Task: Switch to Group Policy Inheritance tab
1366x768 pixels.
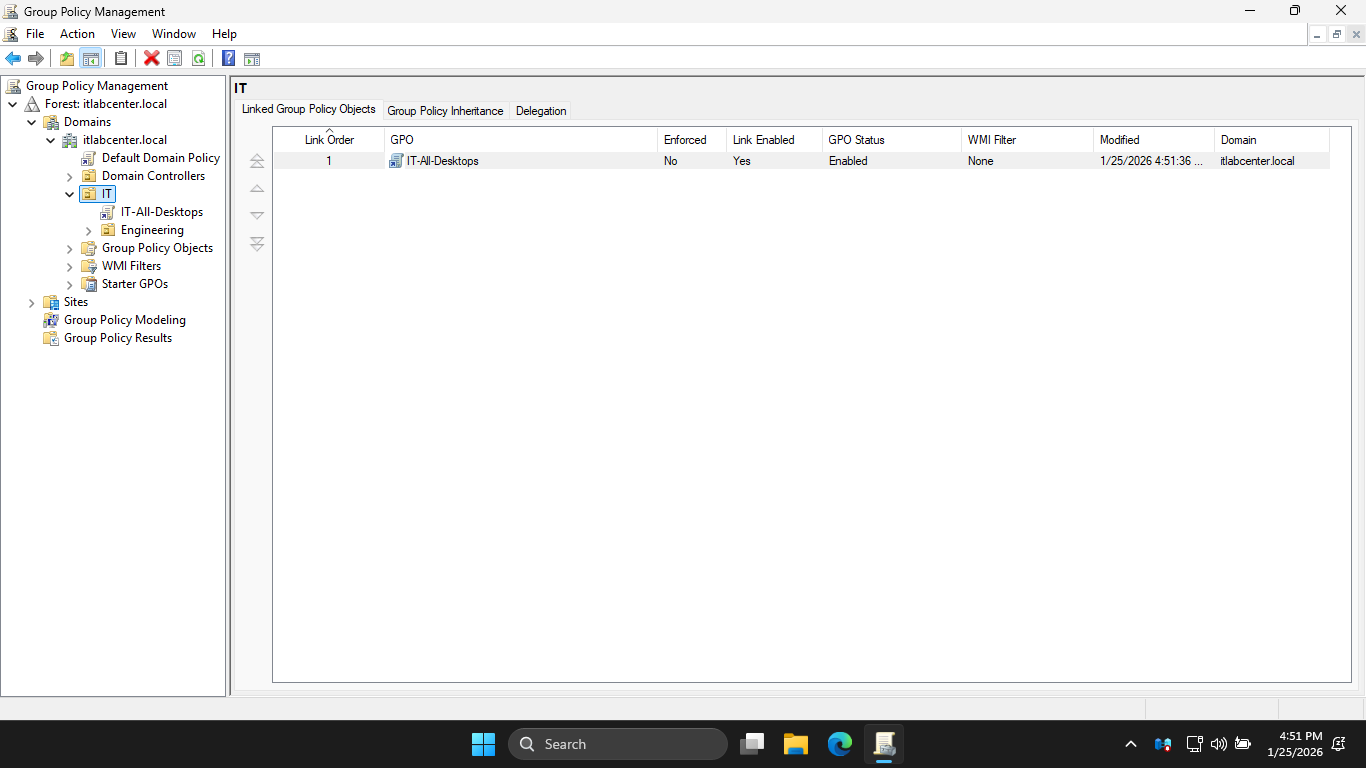Action: [x=445, y=111]
